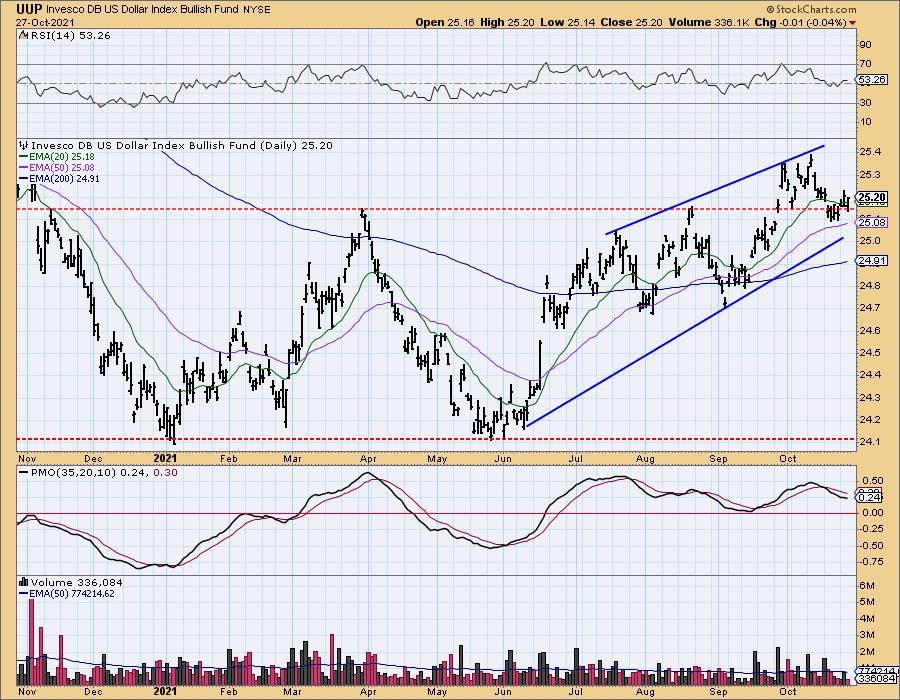Click the Close 25.20 value in header

click(631, 22)
